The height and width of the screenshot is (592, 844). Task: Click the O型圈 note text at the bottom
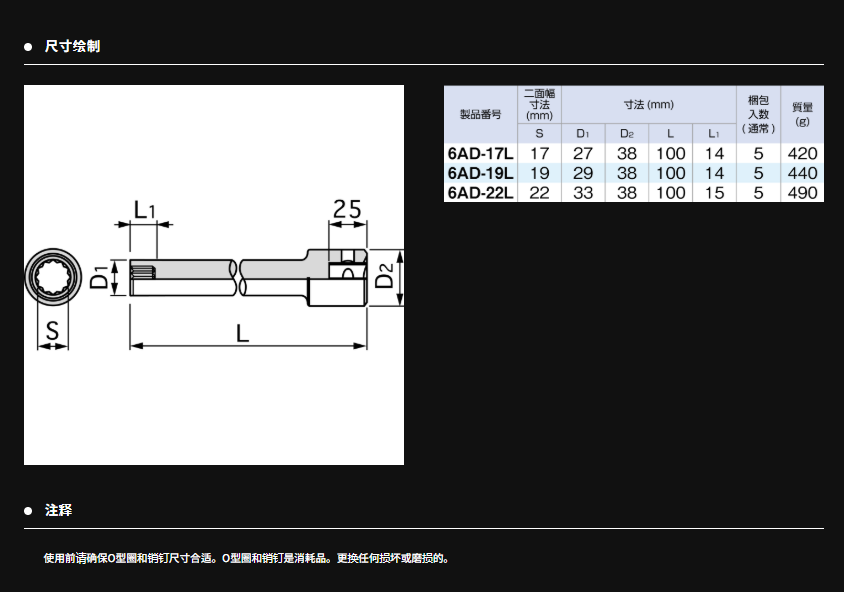pos(246,558)
